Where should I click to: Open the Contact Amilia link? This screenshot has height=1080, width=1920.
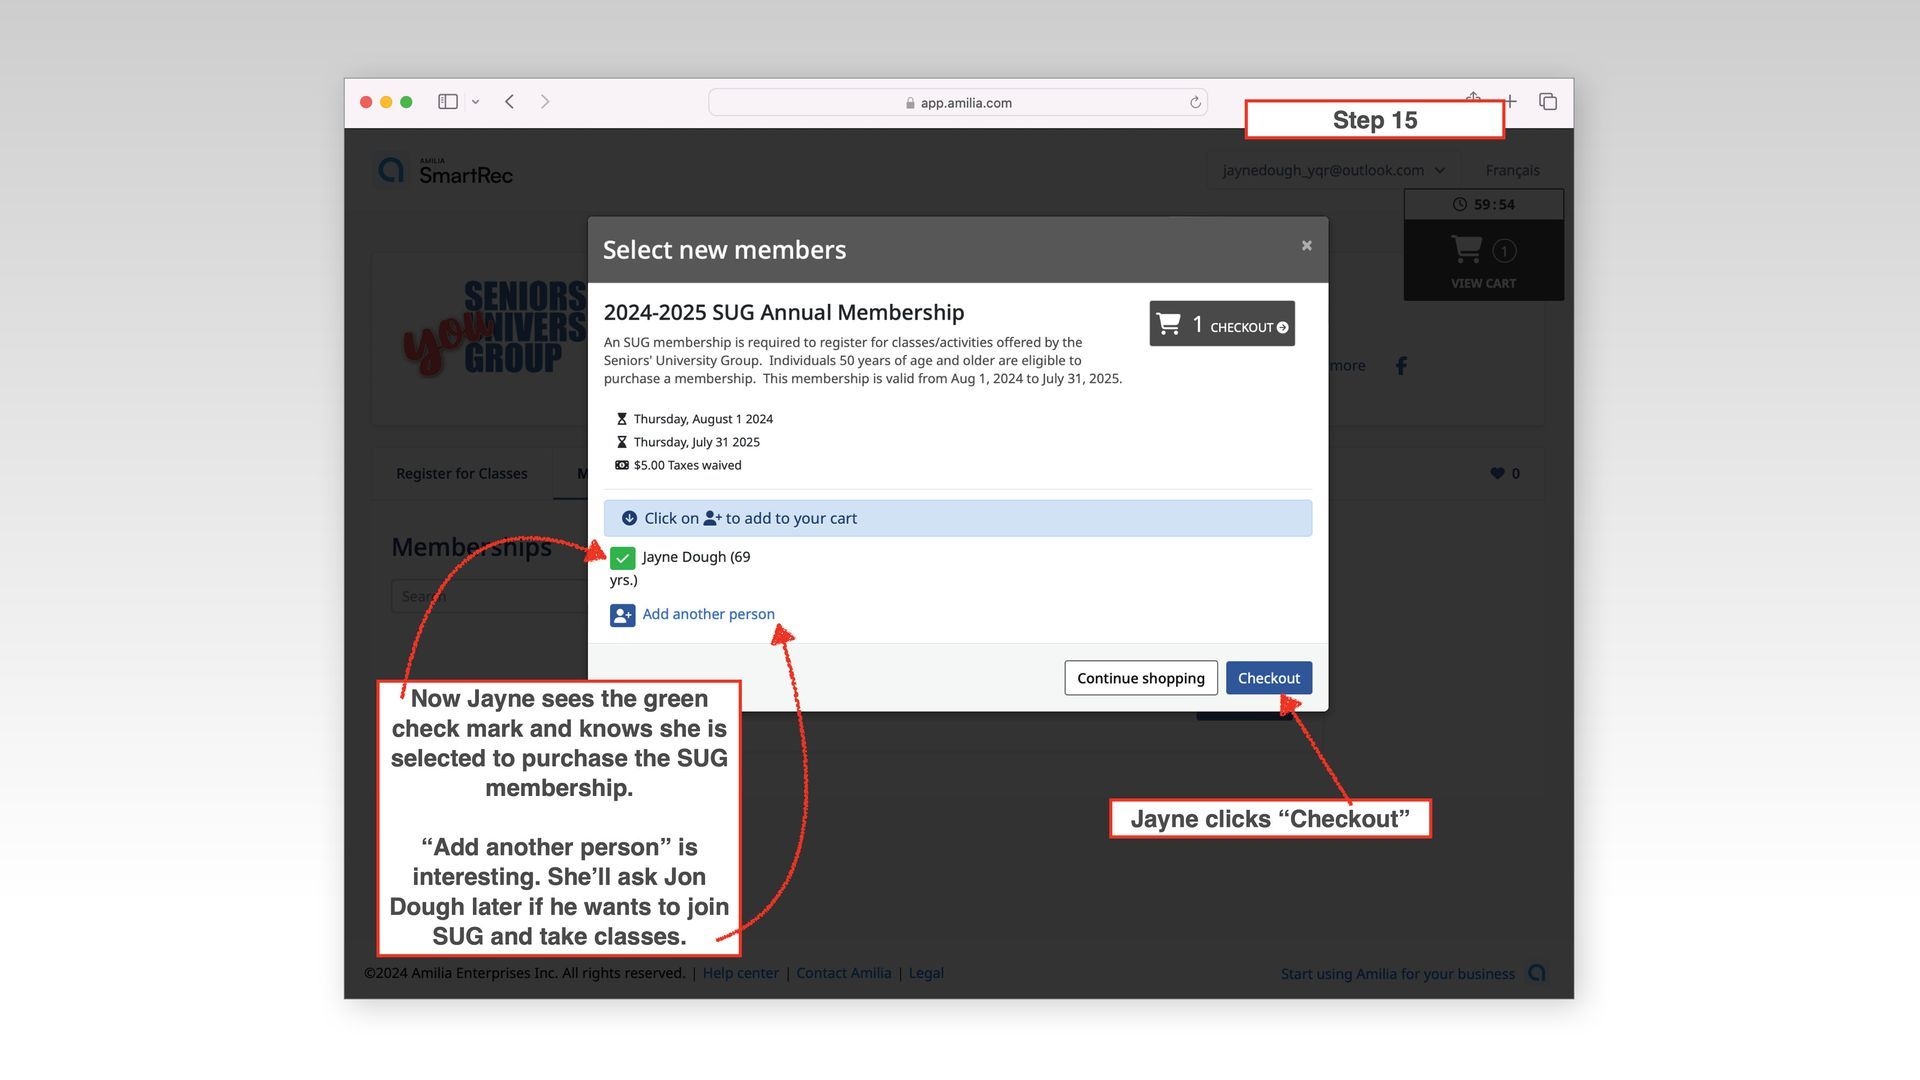click(x=843, y=973)
